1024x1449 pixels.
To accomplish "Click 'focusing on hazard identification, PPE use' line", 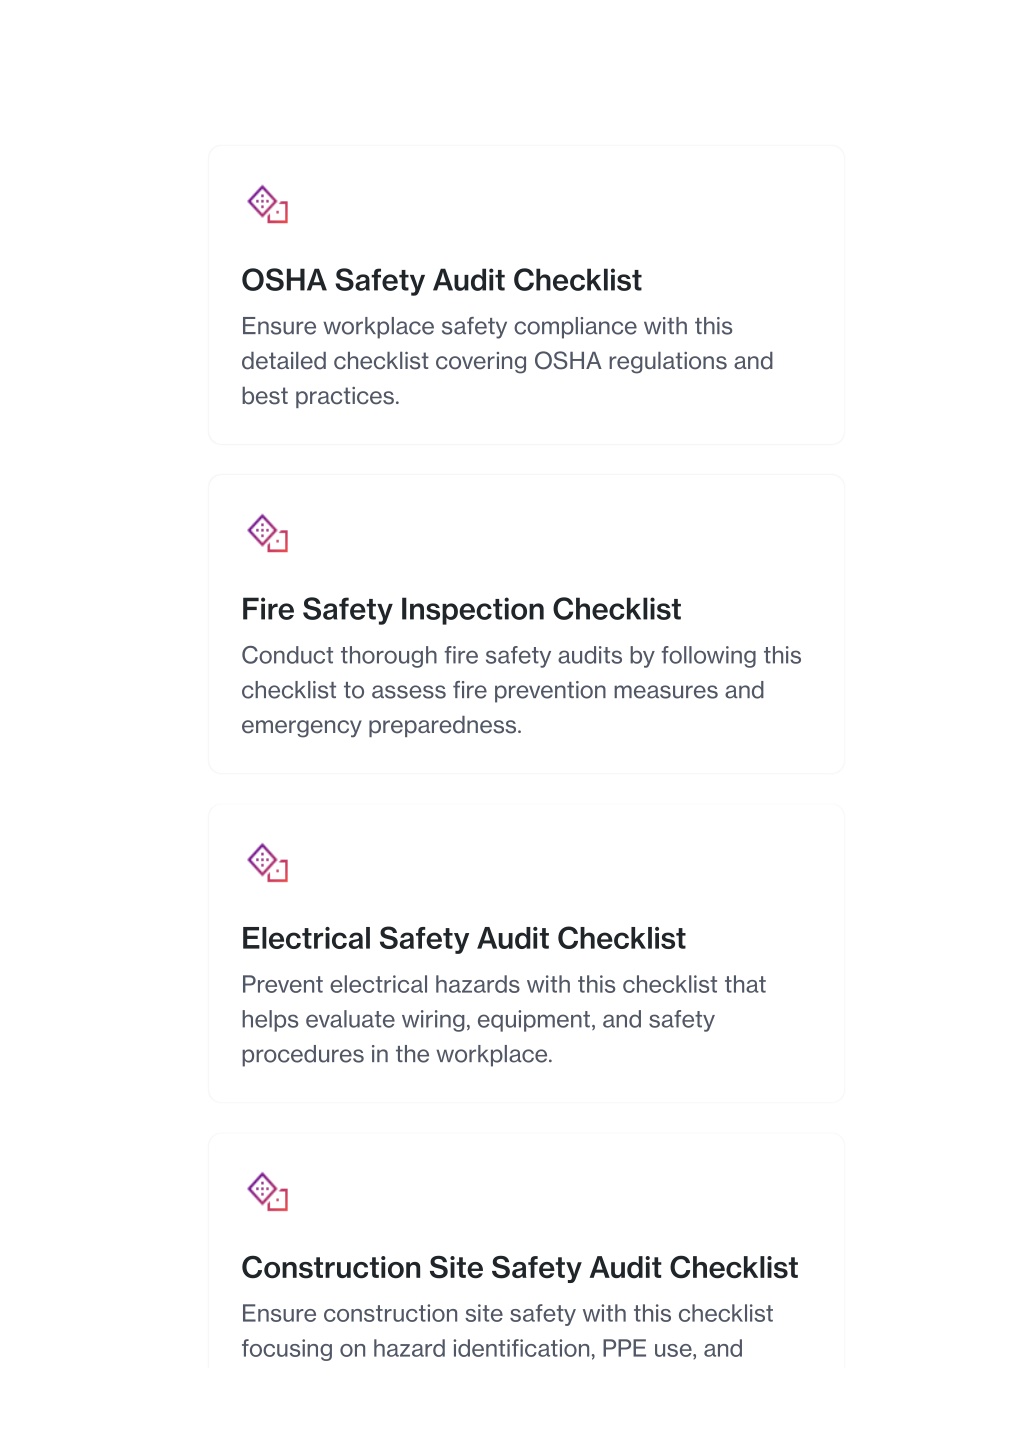I will tap(492, 1348).
